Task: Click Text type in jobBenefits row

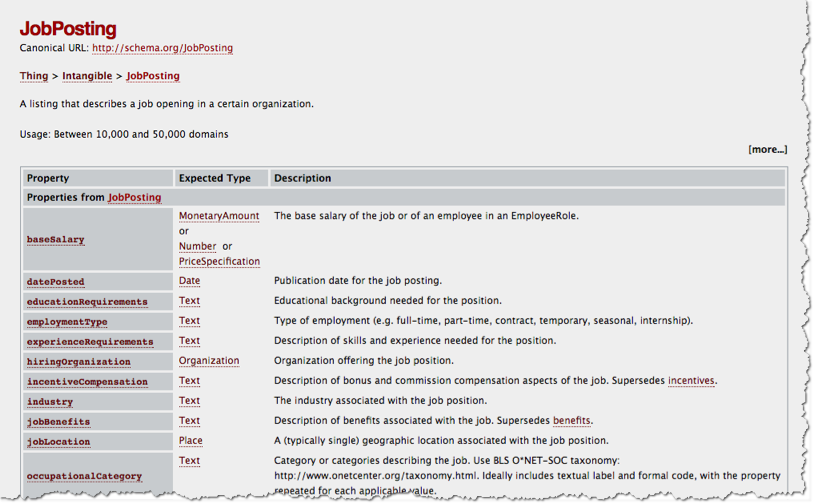Action: pyautogui.click(x=189, y=421)
